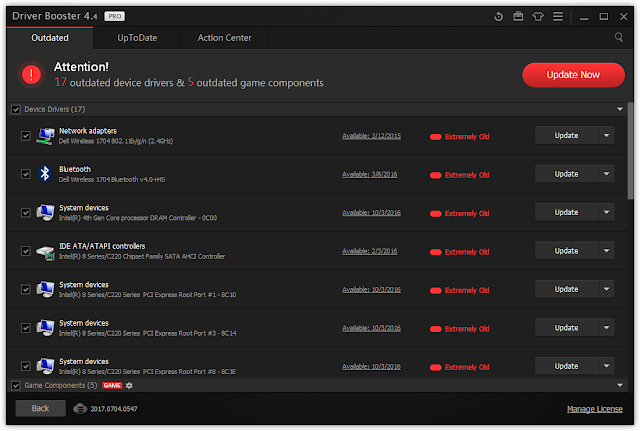Click the Back button
The height and width of the screenshot is (431, 640).
pos(40,408)
